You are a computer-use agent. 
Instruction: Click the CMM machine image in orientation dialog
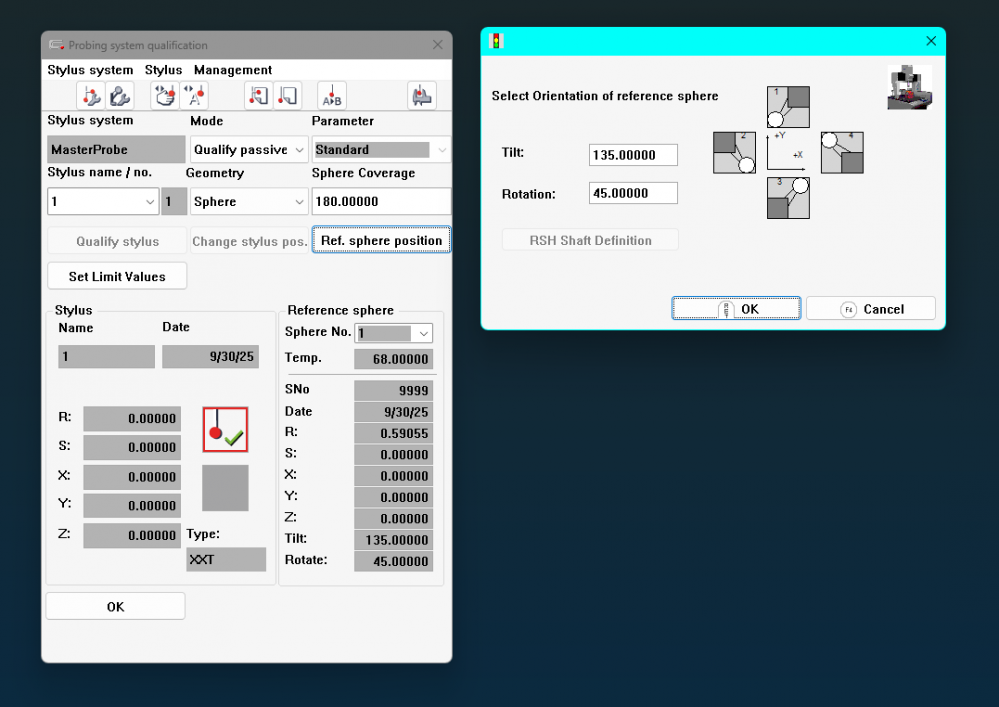(909, 87)
